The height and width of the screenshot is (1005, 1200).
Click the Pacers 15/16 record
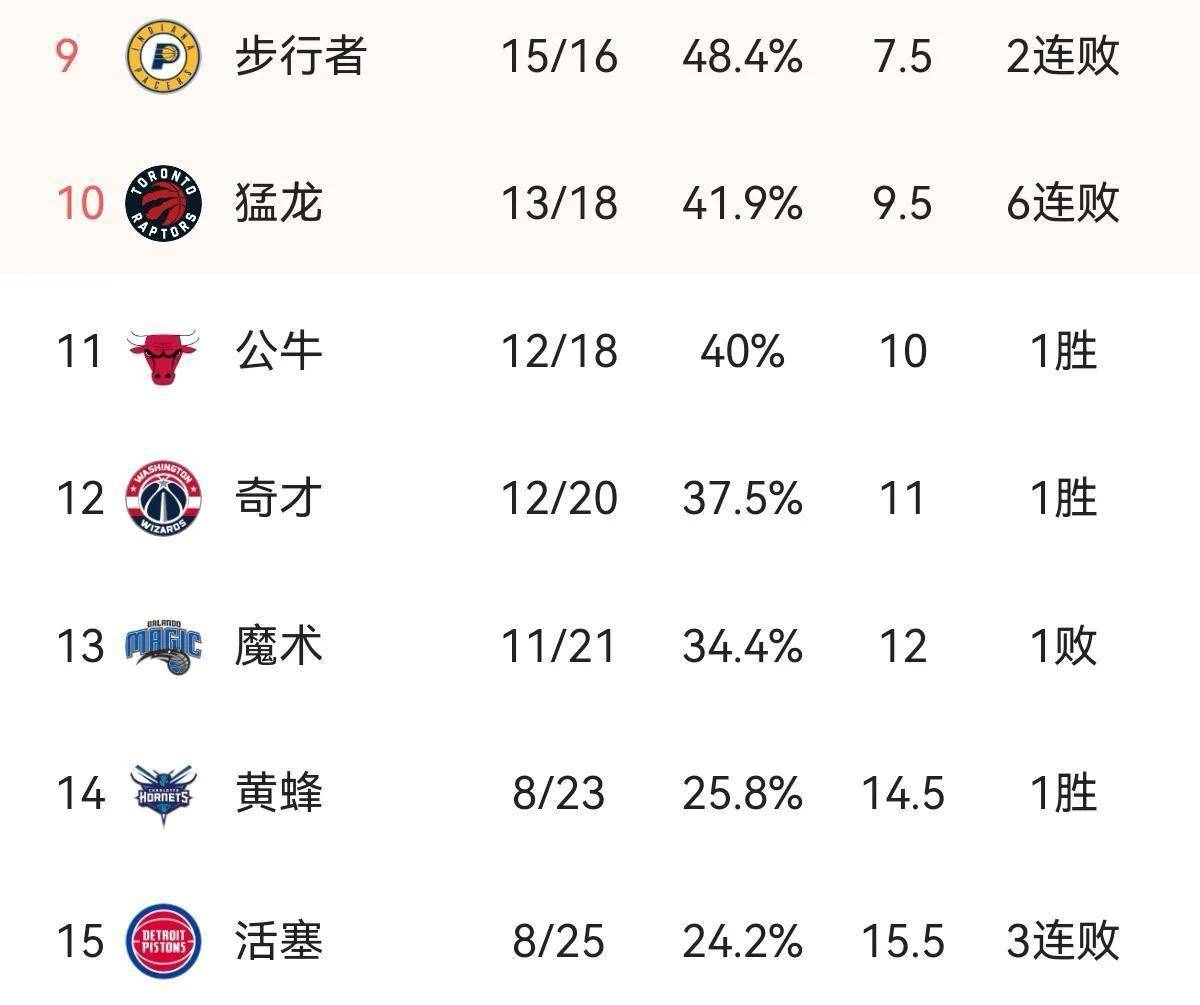tap(559, 57)
